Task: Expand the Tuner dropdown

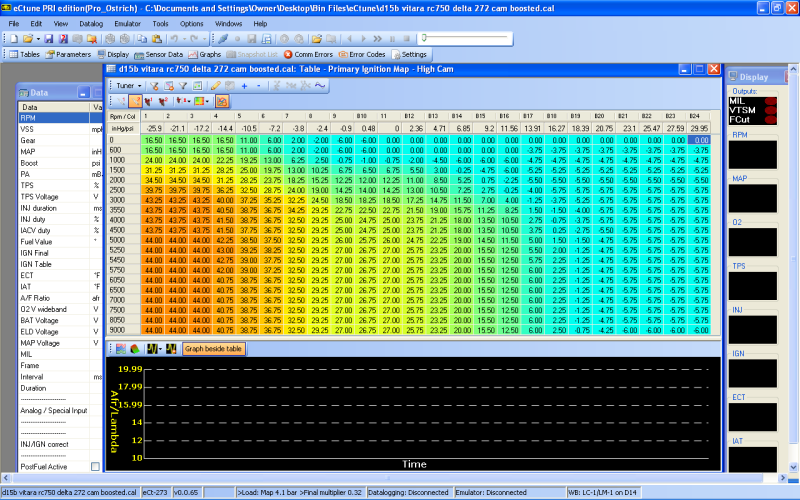Action: [129, 86]
